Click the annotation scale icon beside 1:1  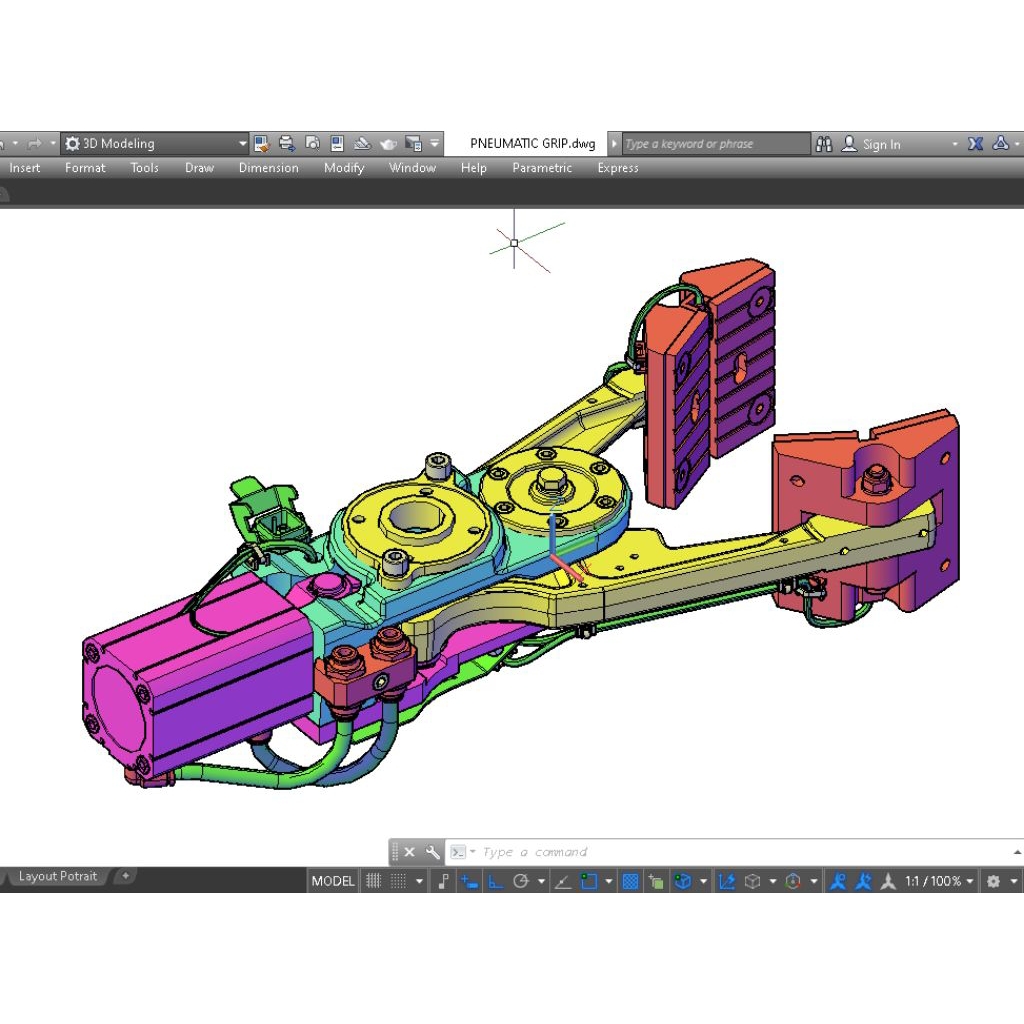(x=888, y=881)
